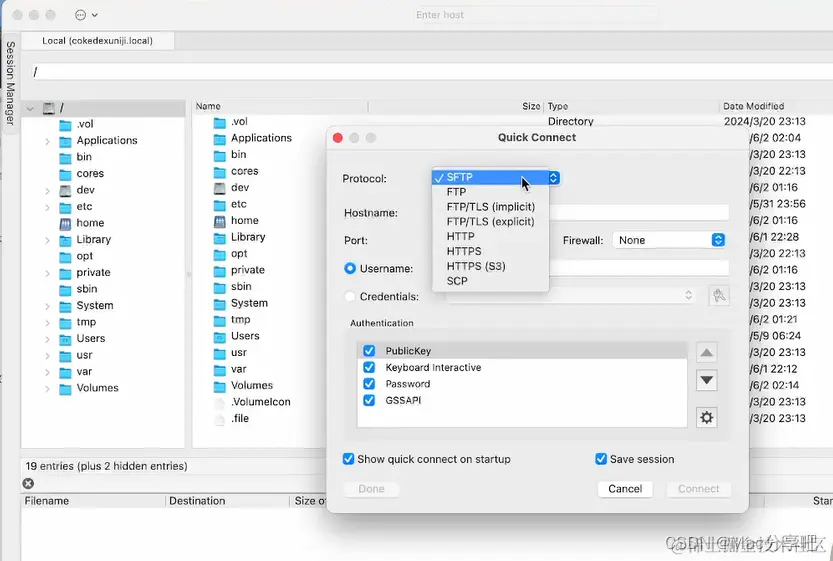The width and height of the screenshot is (833, 561).
Task: Expand the Library folder in tree
Action: coord(47,240)
